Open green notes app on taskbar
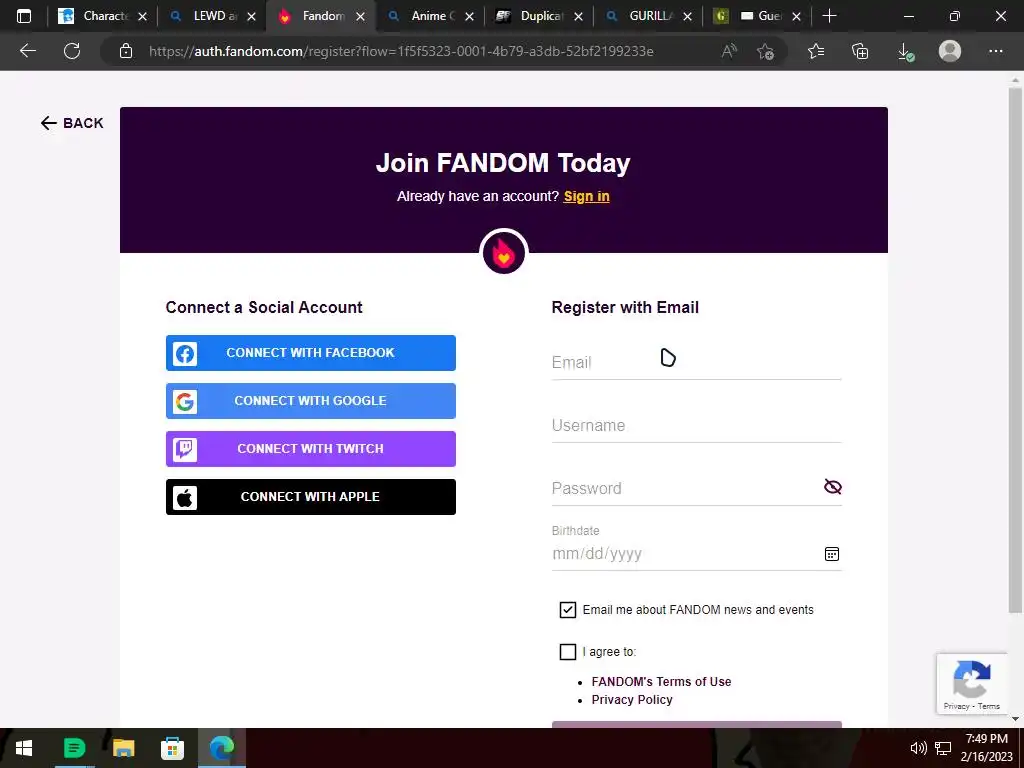 pyautogui.click(x=74, y=748)
